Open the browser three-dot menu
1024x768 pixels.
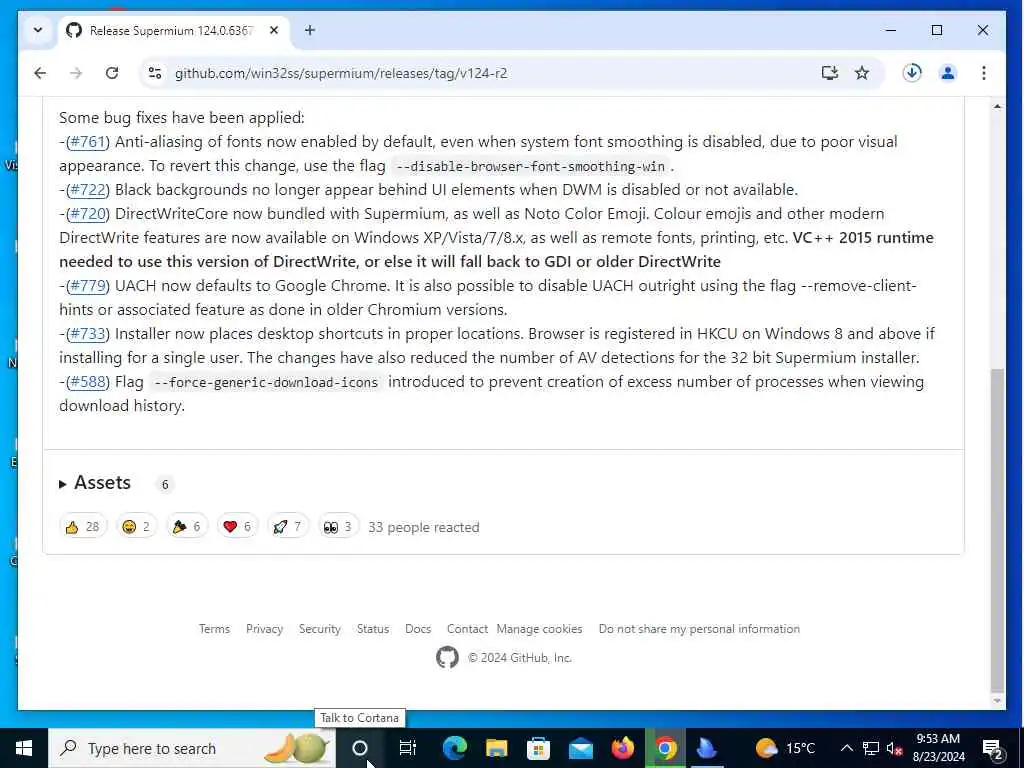pyautogui.click(x=984, y=73)
